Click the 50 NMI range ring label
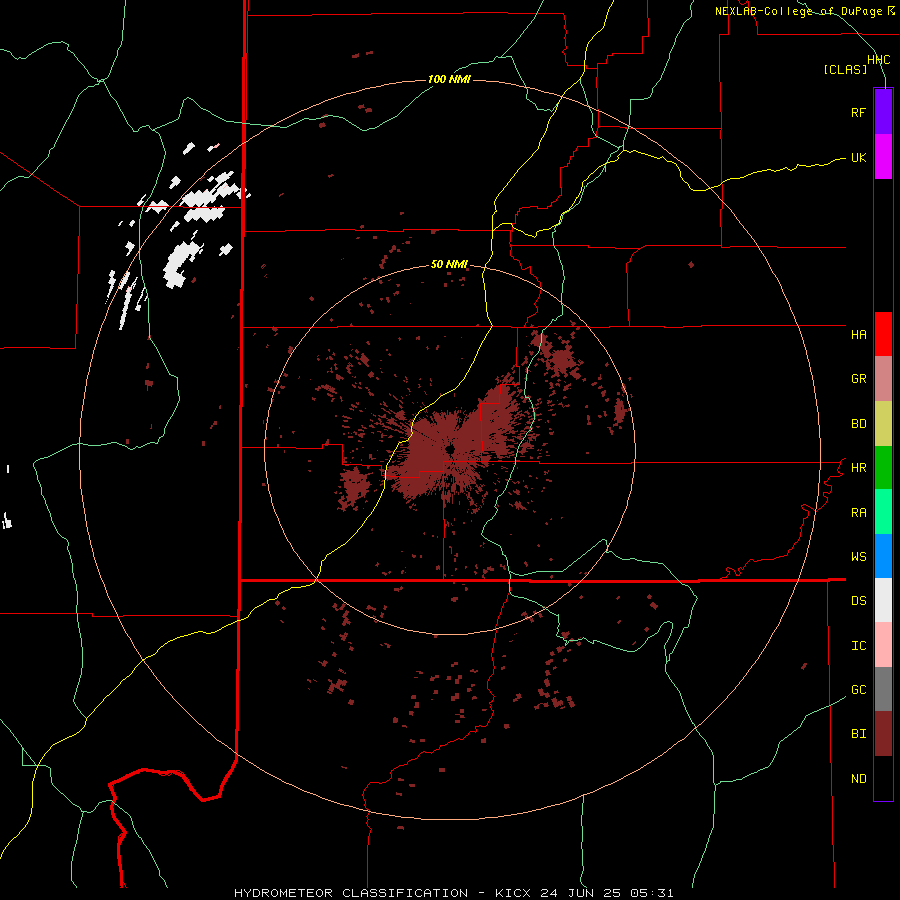Viewport: 900px width, 900px height. [x=449, y=264]
